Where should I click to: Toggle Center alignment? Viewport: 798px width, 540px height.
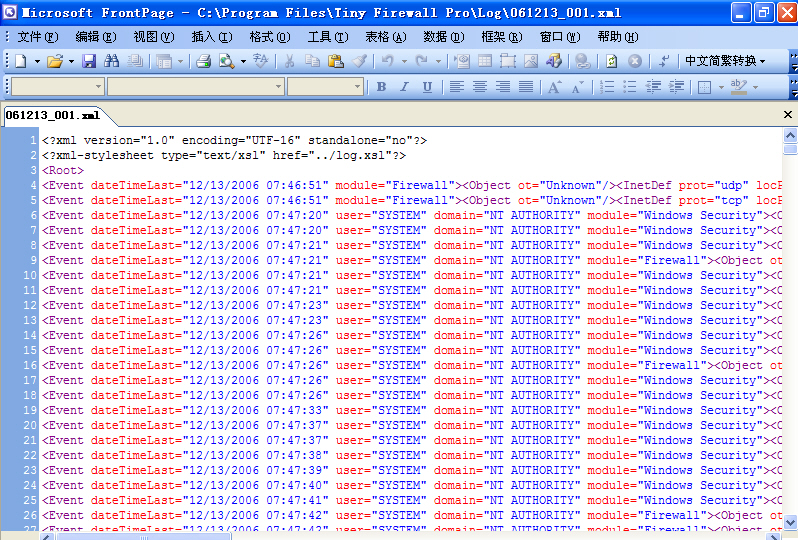[479, 87]
